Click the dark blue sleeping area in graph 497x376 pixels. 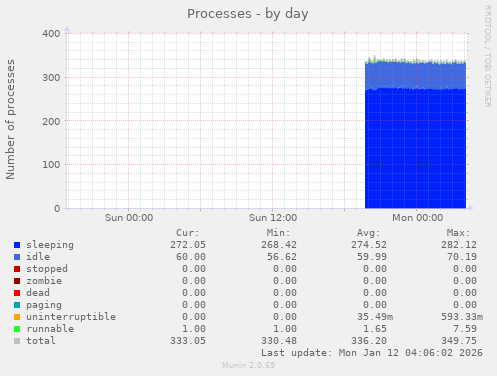click(415, 149)
